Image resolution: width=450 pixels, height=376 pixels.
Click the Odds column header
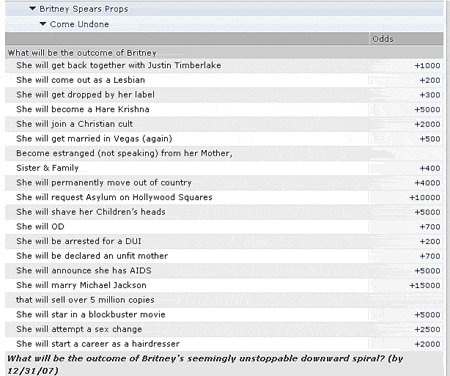[x=383, y=39]
